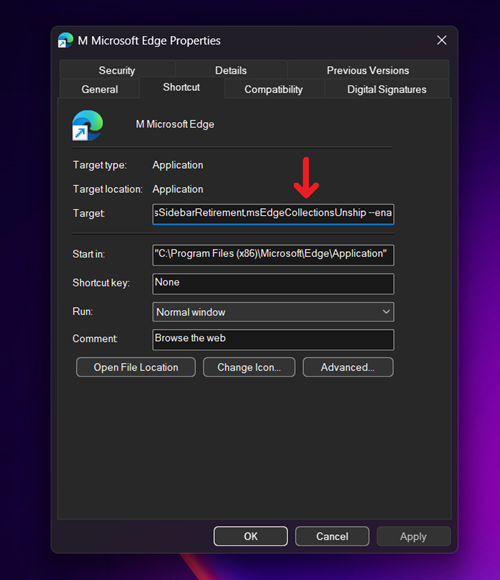
Task: Switch to the Security tab
Action: (117, 70)
